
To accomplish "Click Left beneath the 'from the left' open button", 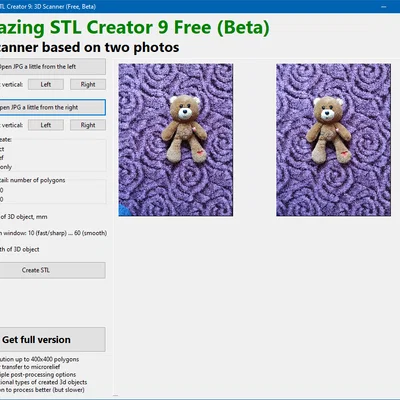I will click(x=46, y=84).
